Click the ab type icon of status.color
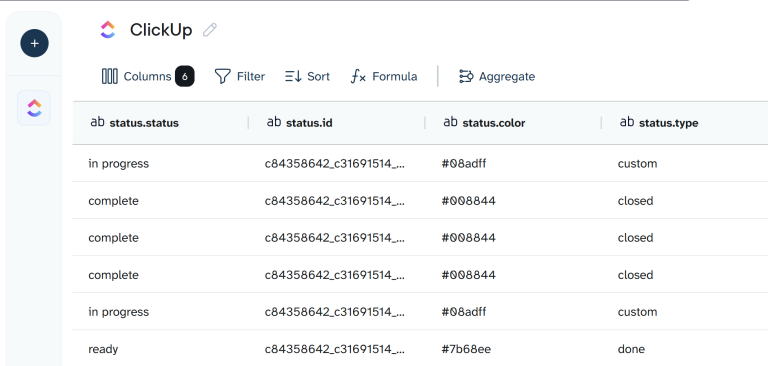Image resolution: width=768 pixels, height=366 pixels. 450,122
